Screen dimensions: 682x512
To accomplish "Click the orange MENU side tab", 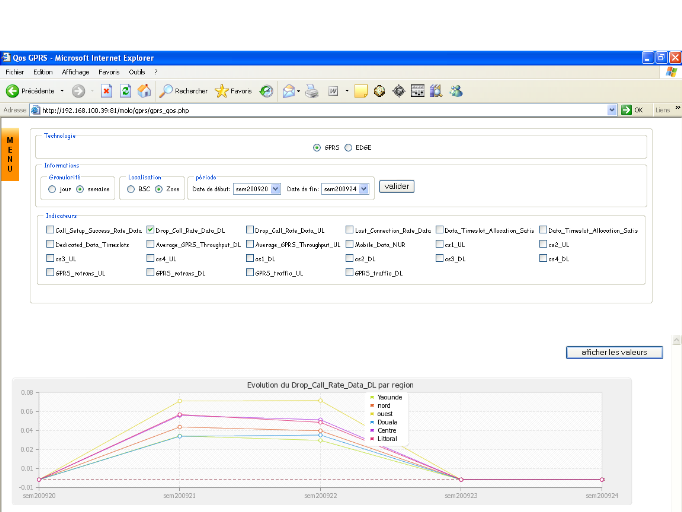I will tap(9, 154).
